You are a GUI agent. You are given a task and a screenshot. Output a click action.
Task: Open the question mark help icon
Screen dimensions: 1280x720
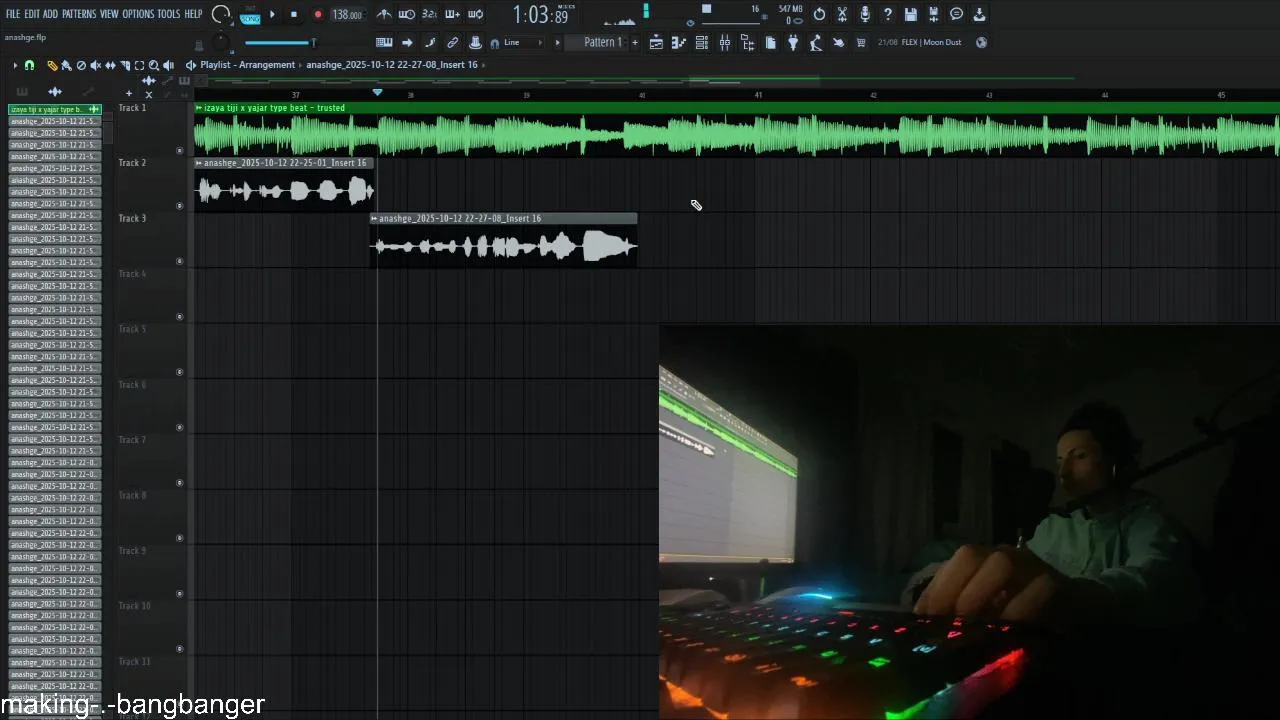(888, 14)
